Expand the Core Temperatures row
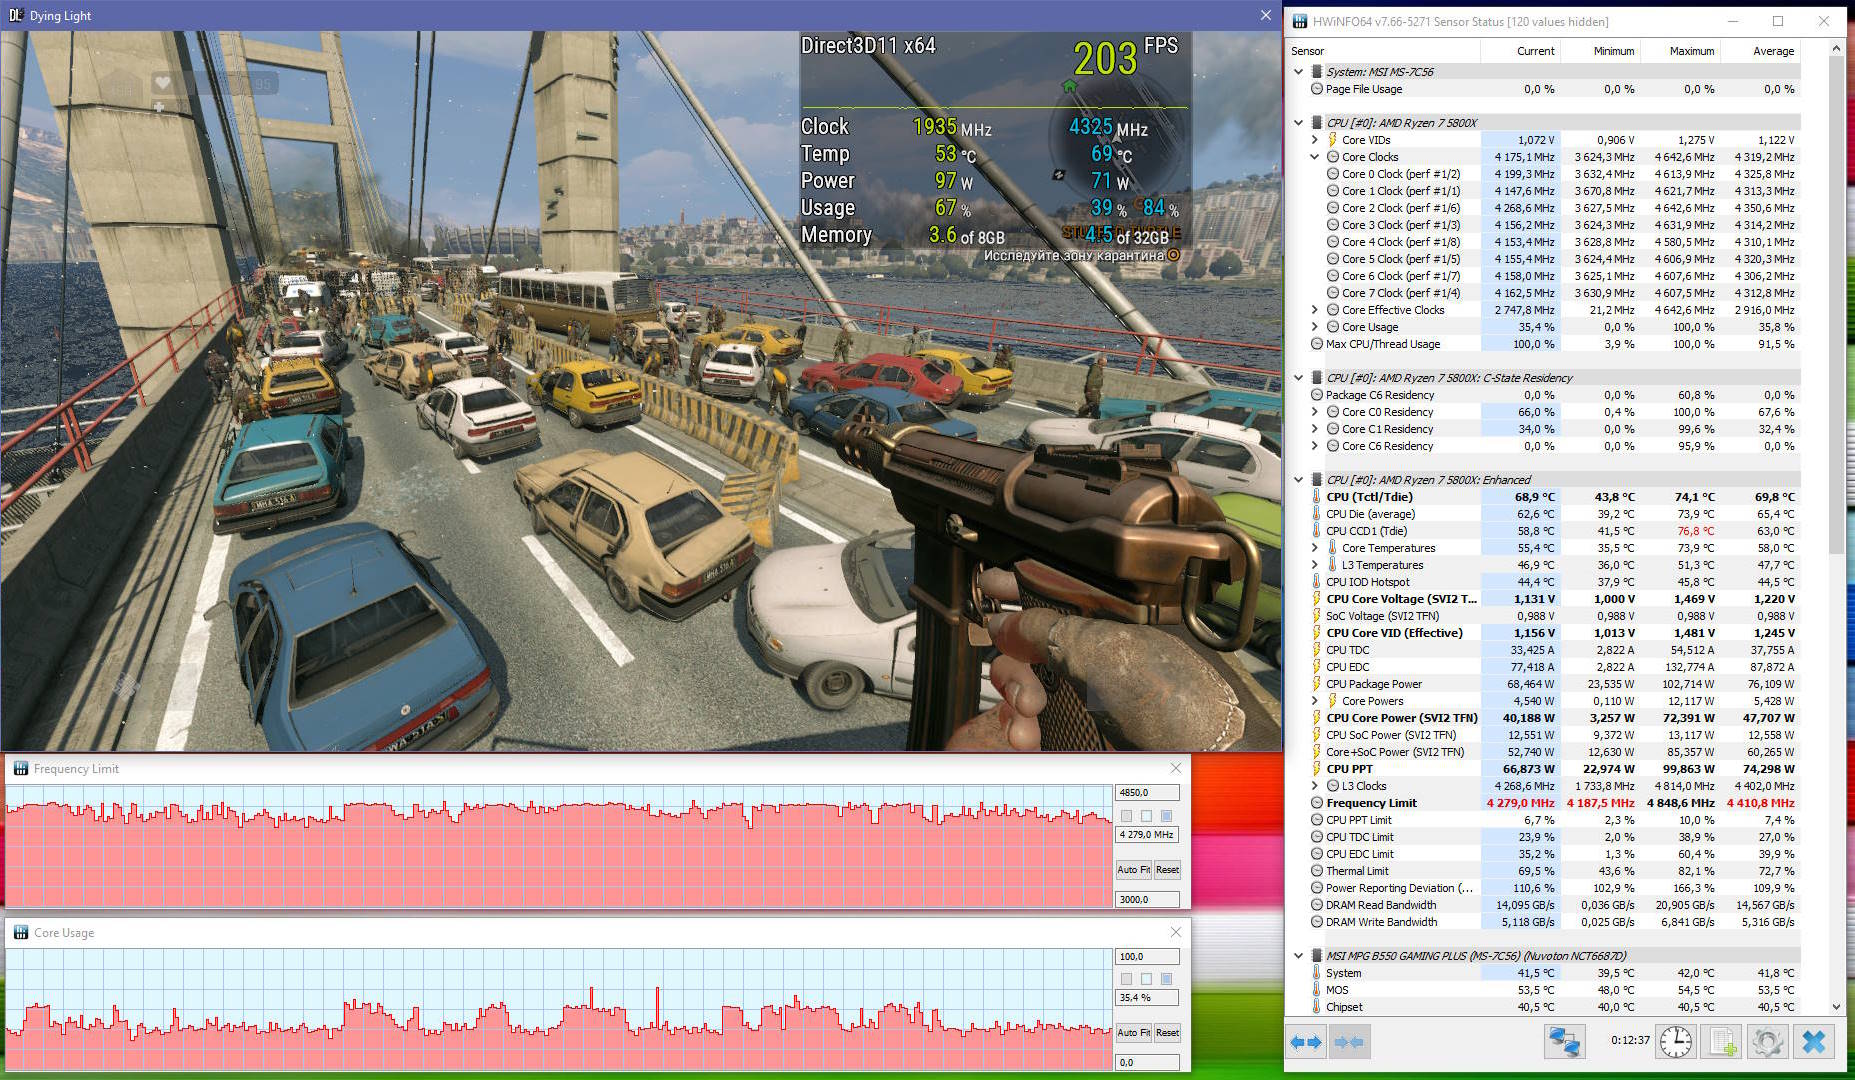The image size is (1855, 1080). (x=1315, y=548)
